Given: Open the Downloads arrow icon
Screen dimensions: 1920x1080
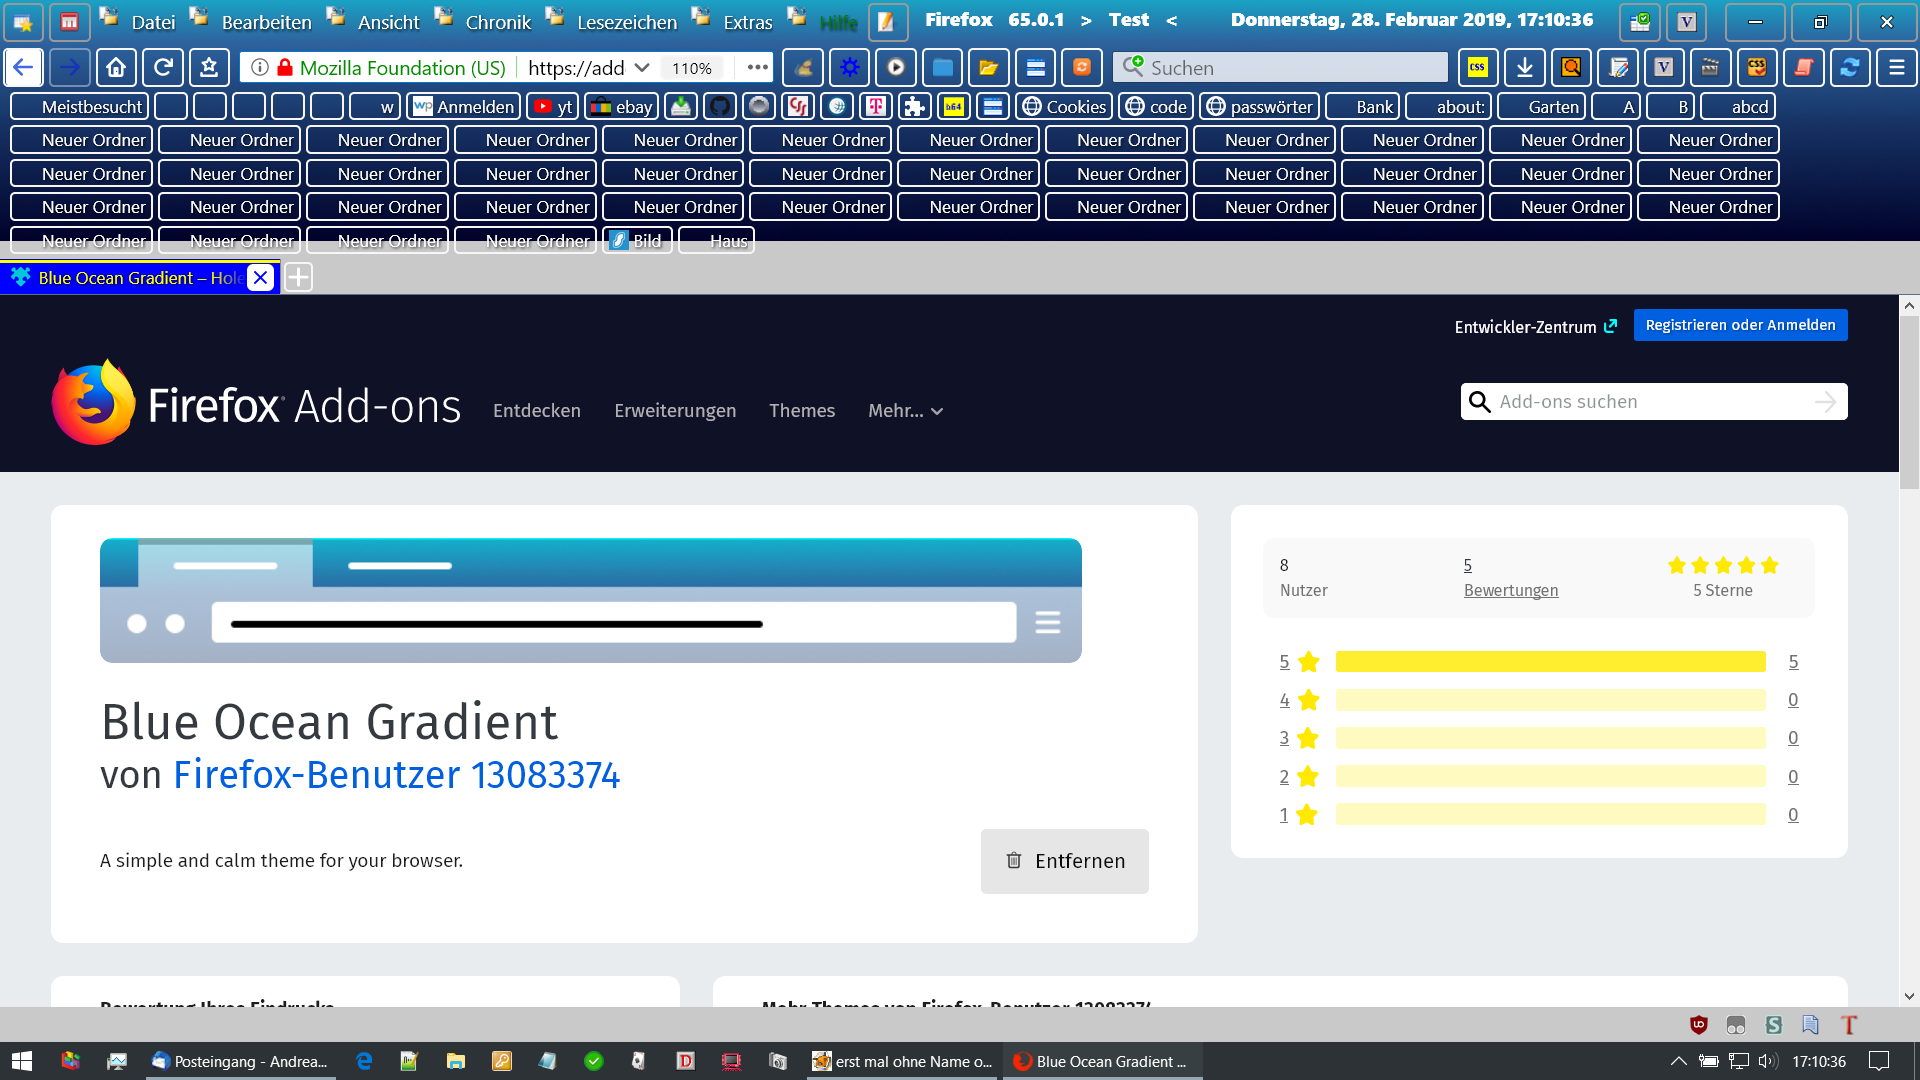Looking at the screenshot, I should [1524, 68].
